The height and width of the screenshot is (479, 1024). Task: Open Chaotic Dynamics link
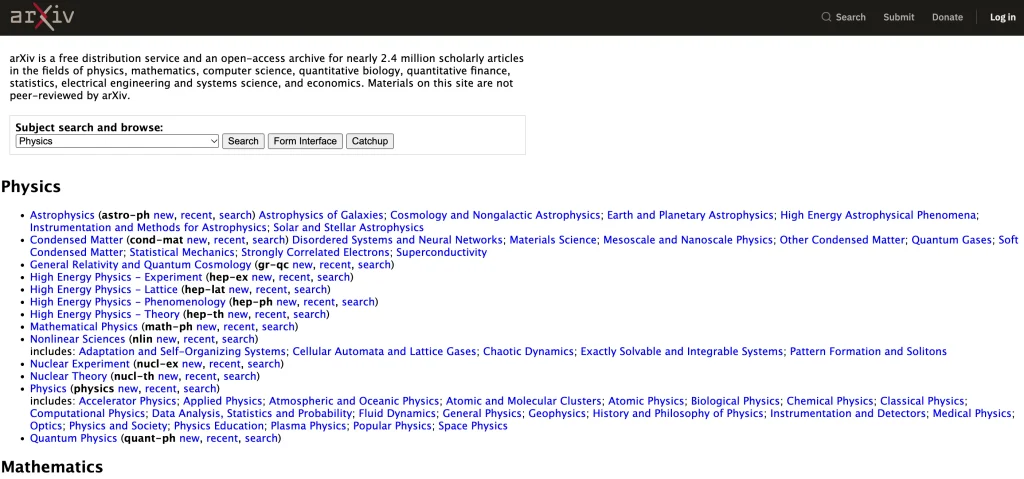pyautogui.click(x=528, y=352)
